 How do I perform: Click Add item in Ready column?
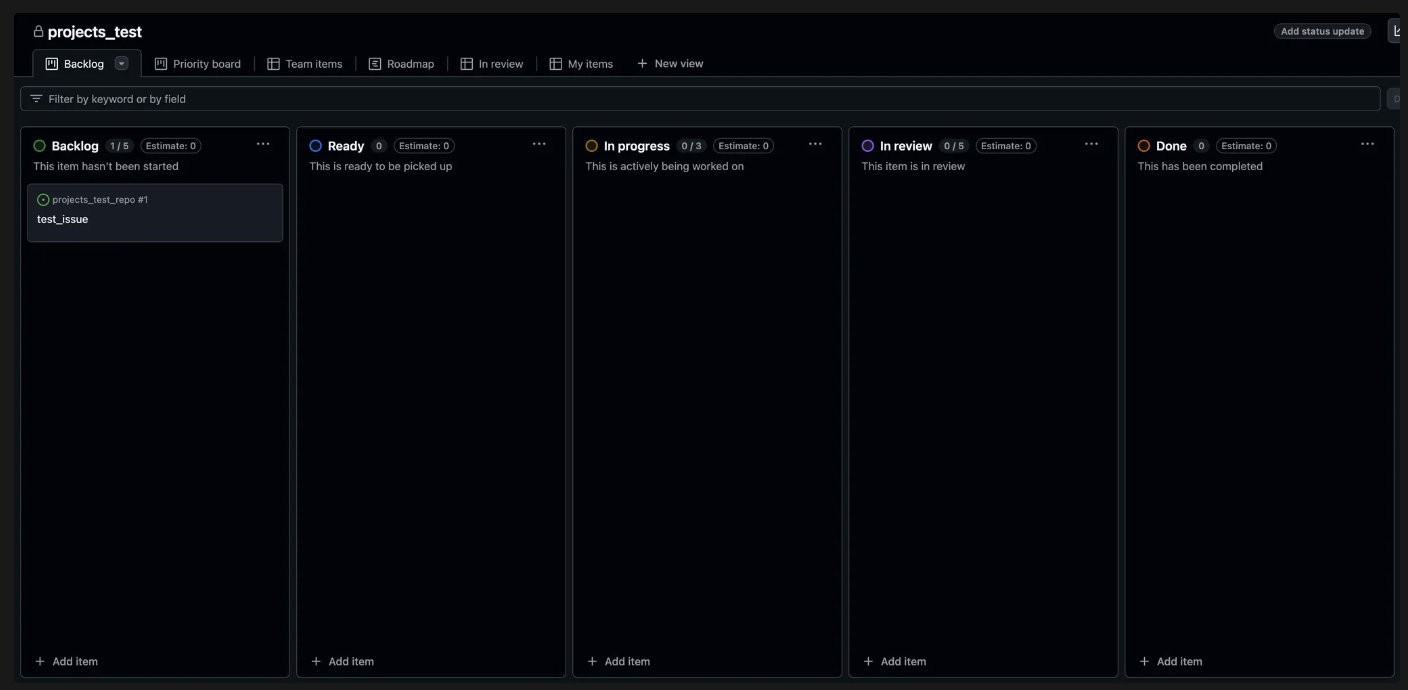click(x=343, y=661)
